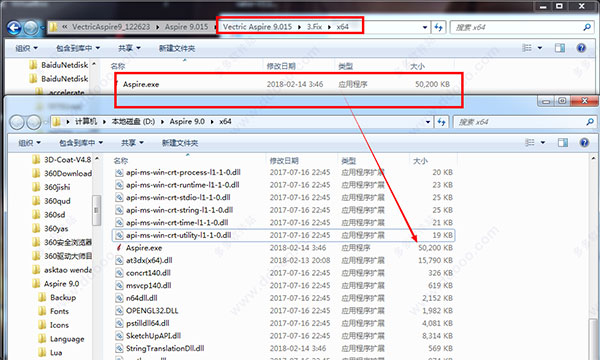Viewport: 600px width, 360px height.
Task: Toggle preview pane icon in front window
Action: point(563,143)
